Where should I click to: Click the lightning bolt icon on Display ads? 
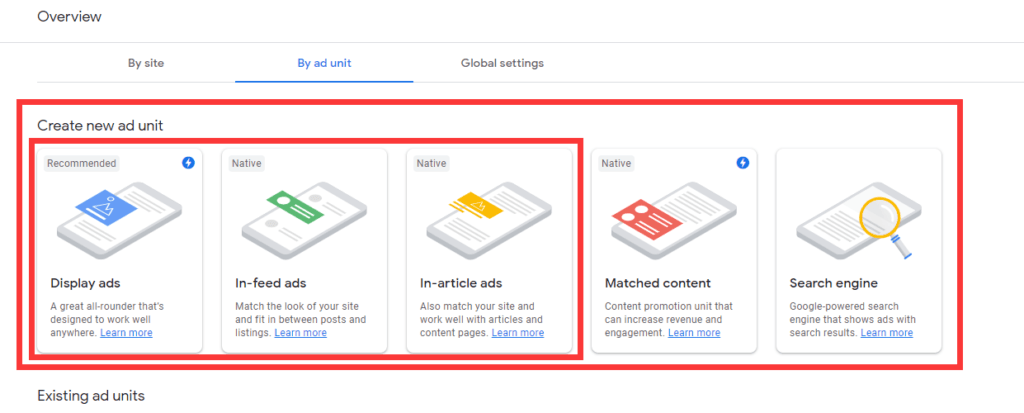coord(188,163)
